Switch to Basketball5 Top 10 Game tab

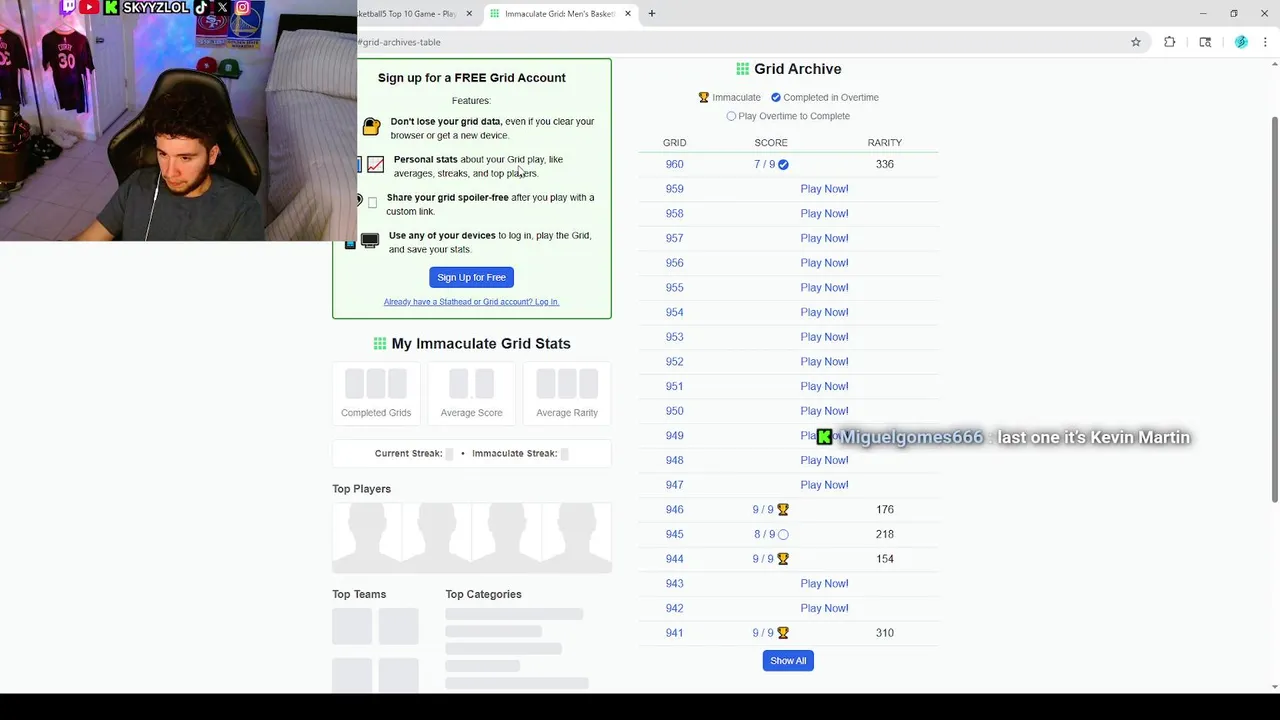[x=408, y=14]
